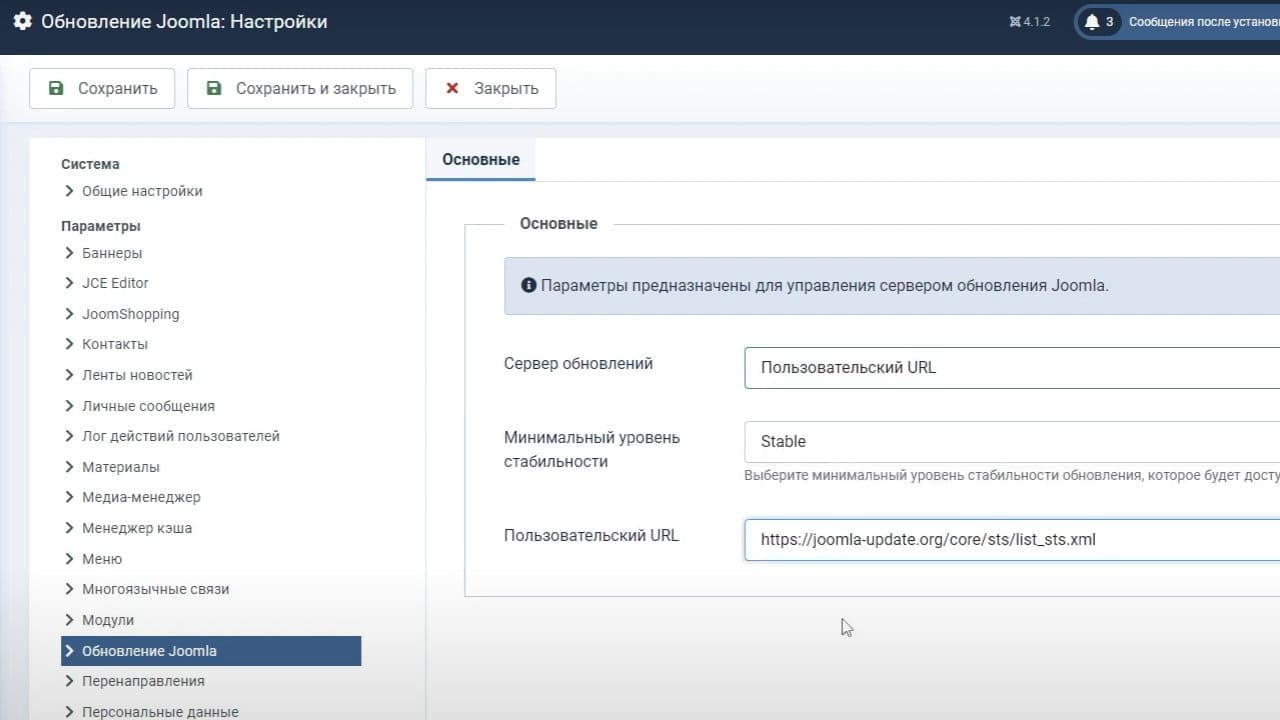1280x720 pixels.
Task: Click inside the Пользовательский URL field
Action: [1012, 539]
